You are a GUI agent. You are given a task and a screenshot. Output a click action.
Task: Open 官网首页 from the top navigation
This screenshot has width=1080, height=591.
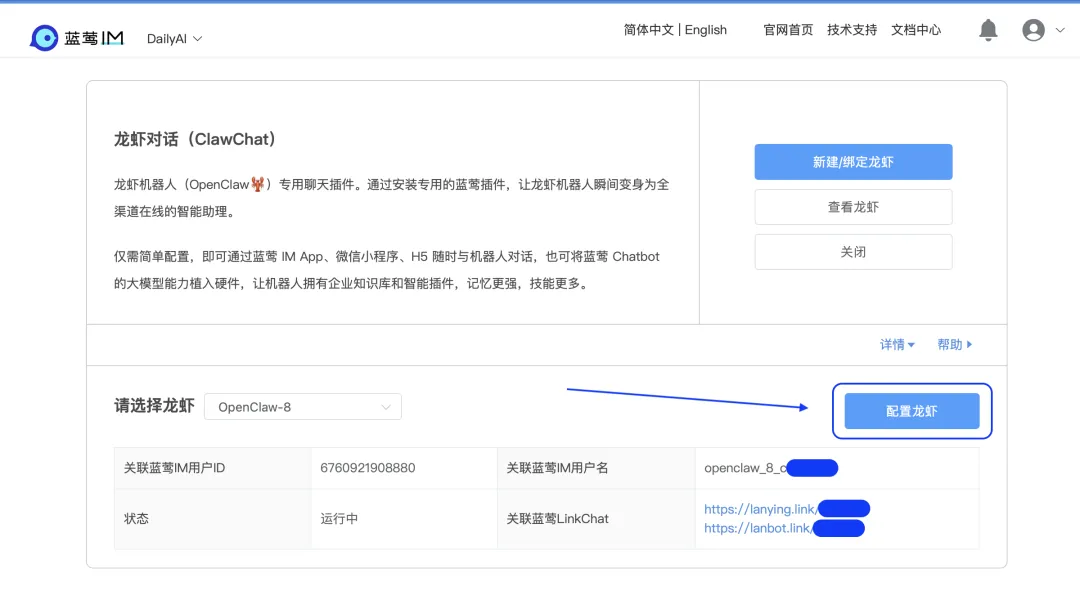tap(787, 30)
